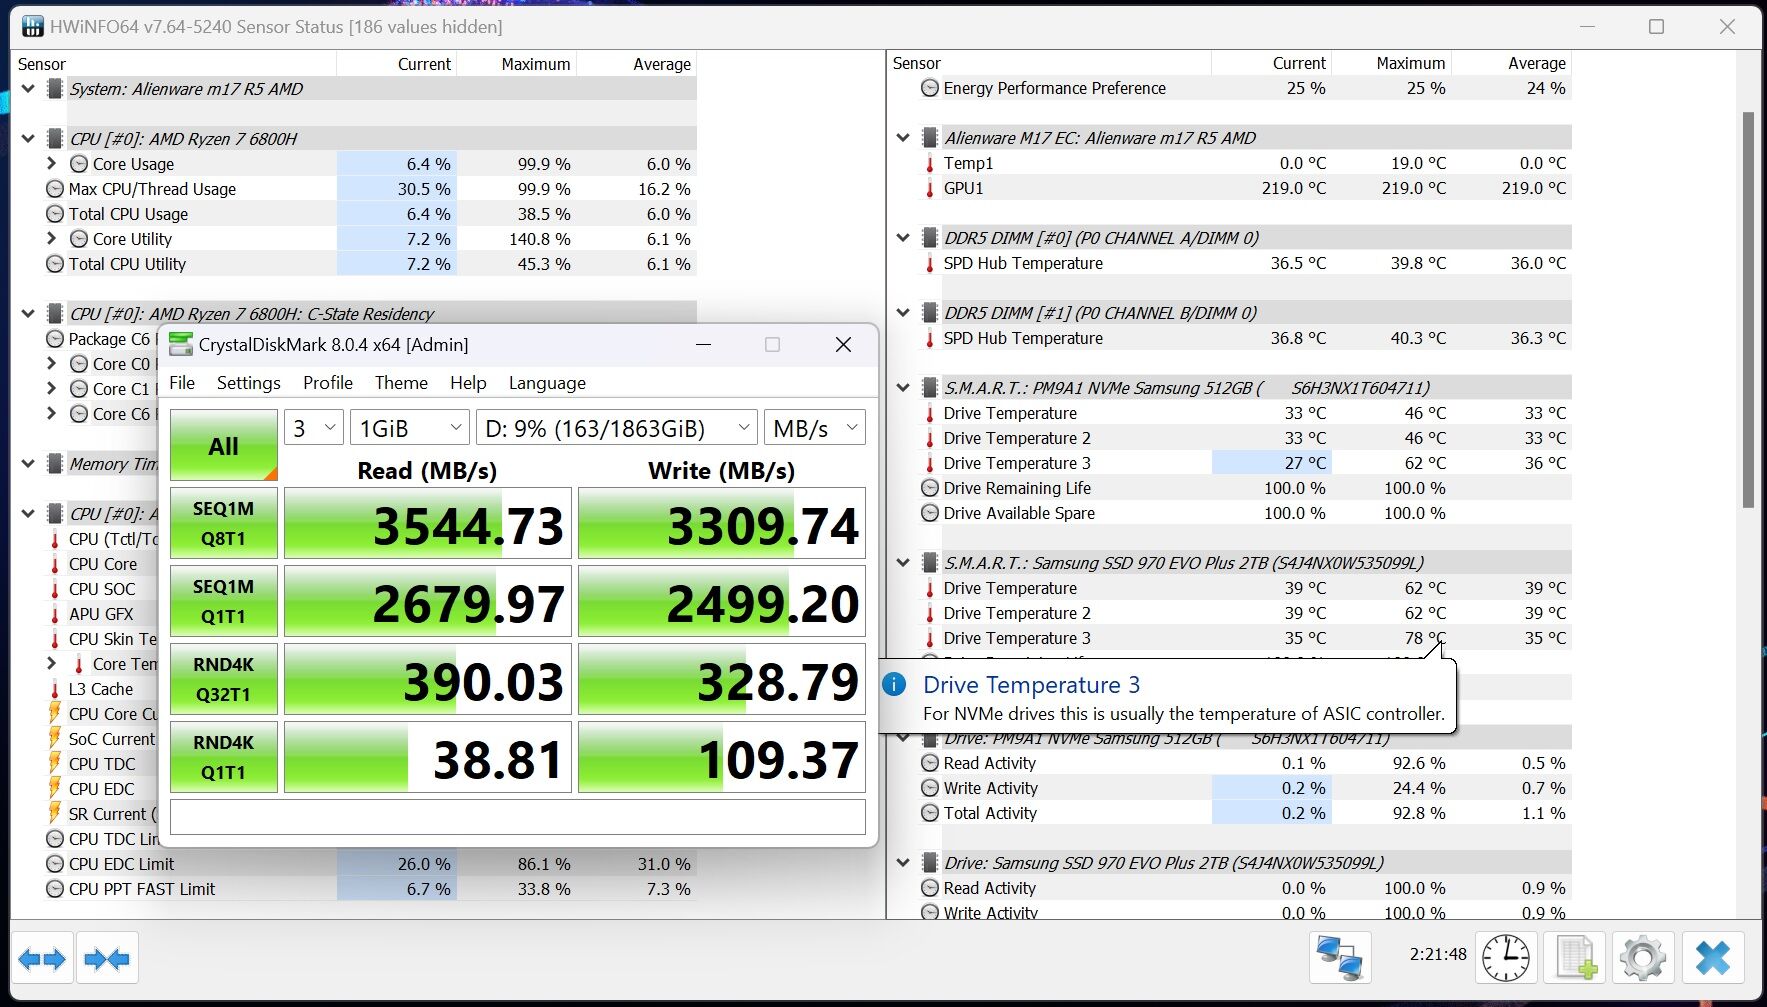The width and height of the screenshot is (1767, 1007).
Task: Run the RND4K Q32T1 test
Action: (224, 679)
